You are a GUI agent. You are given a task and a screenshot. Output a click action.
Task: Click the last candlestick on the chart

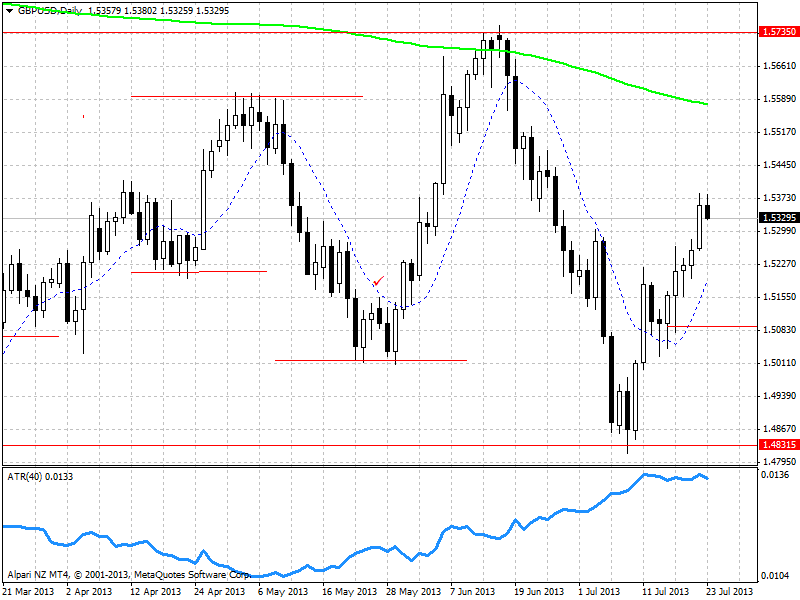tap(708, 211)
